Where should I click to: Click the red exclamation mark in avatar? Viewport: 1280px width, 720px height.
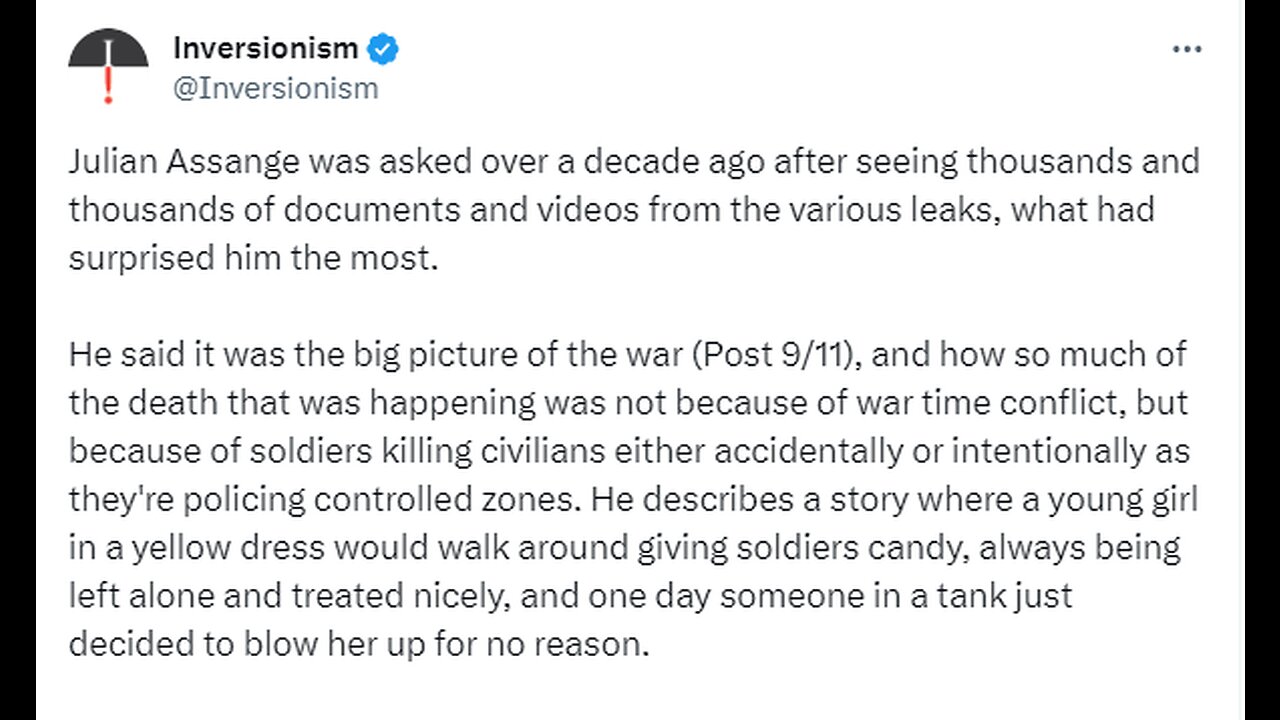coord(108,89)
